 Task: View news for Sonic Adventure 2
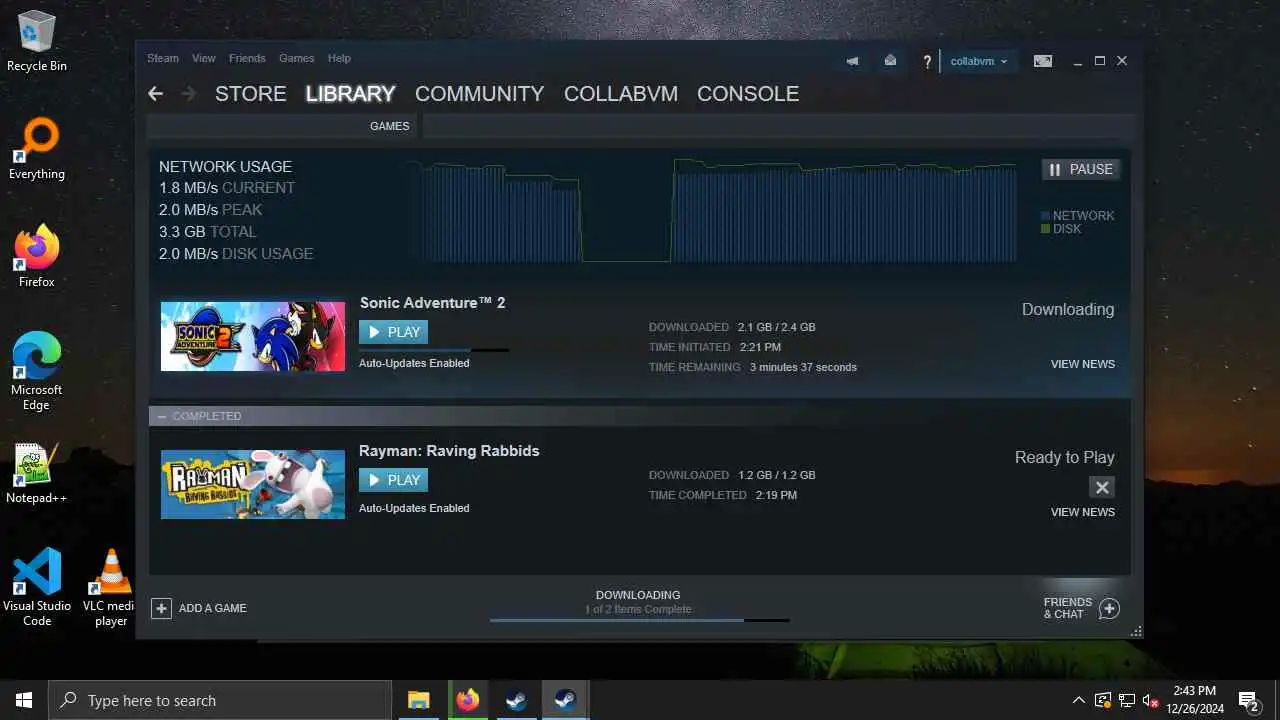(x=1082, y=364)
